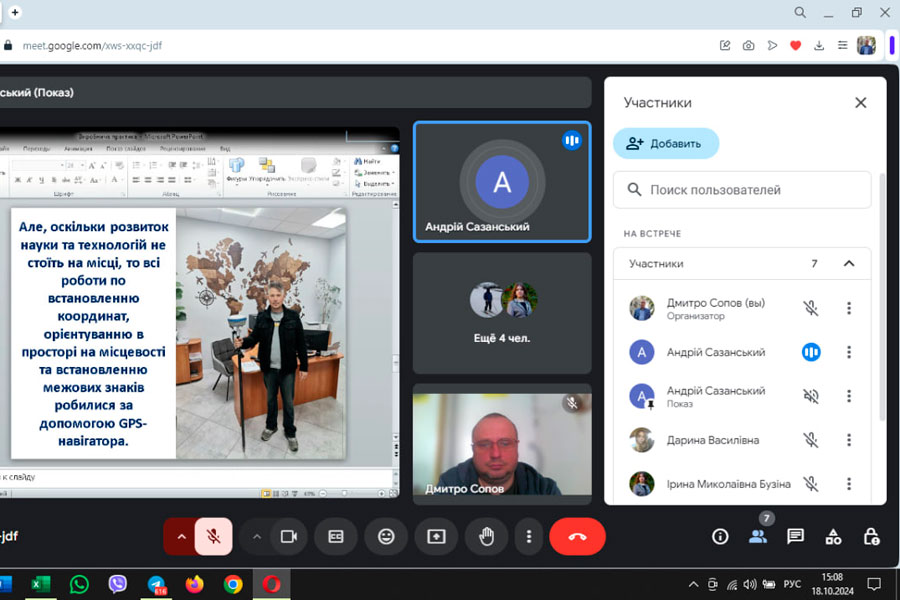The image size is (900, 600).
Task: Click the shared presentation slide area
Action: coord(179,333)
